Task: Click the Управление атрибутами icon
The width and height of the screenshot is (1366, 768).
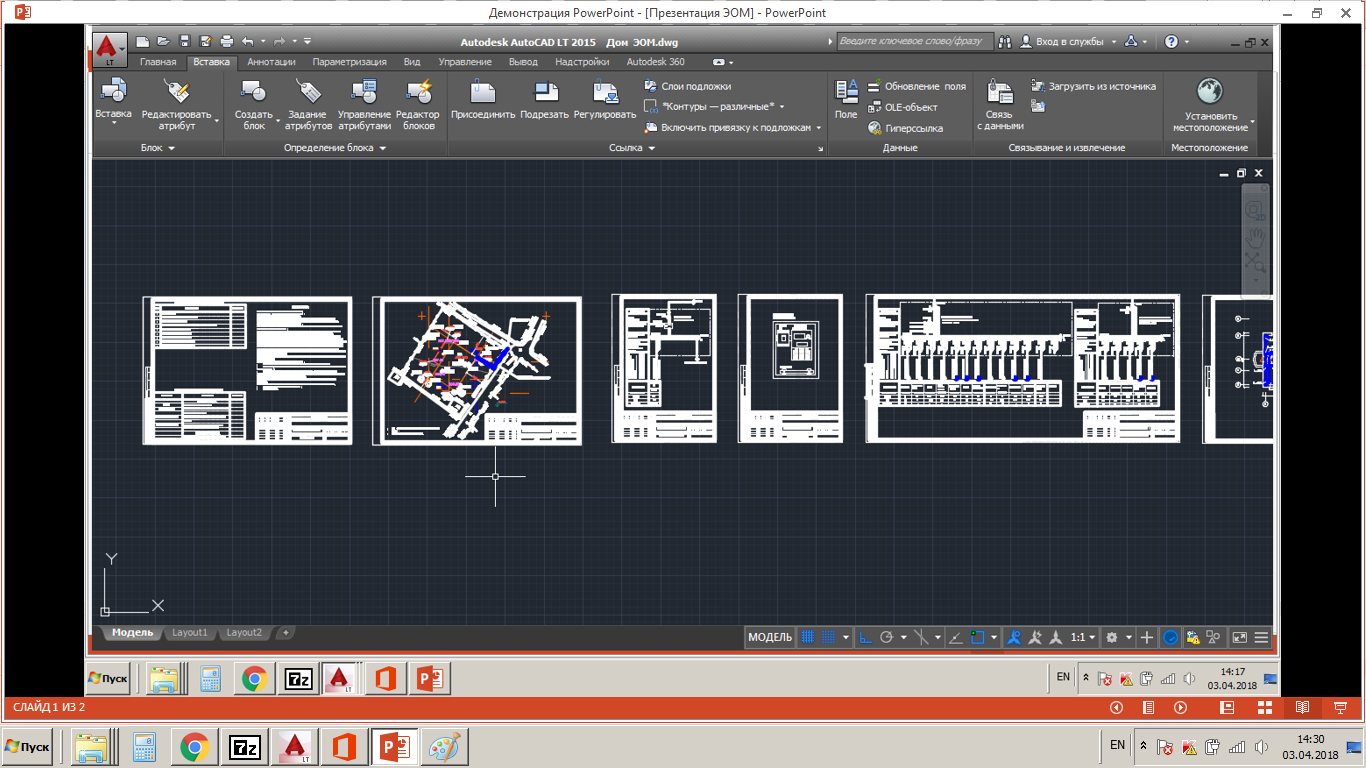Action: tap(364, 93)
